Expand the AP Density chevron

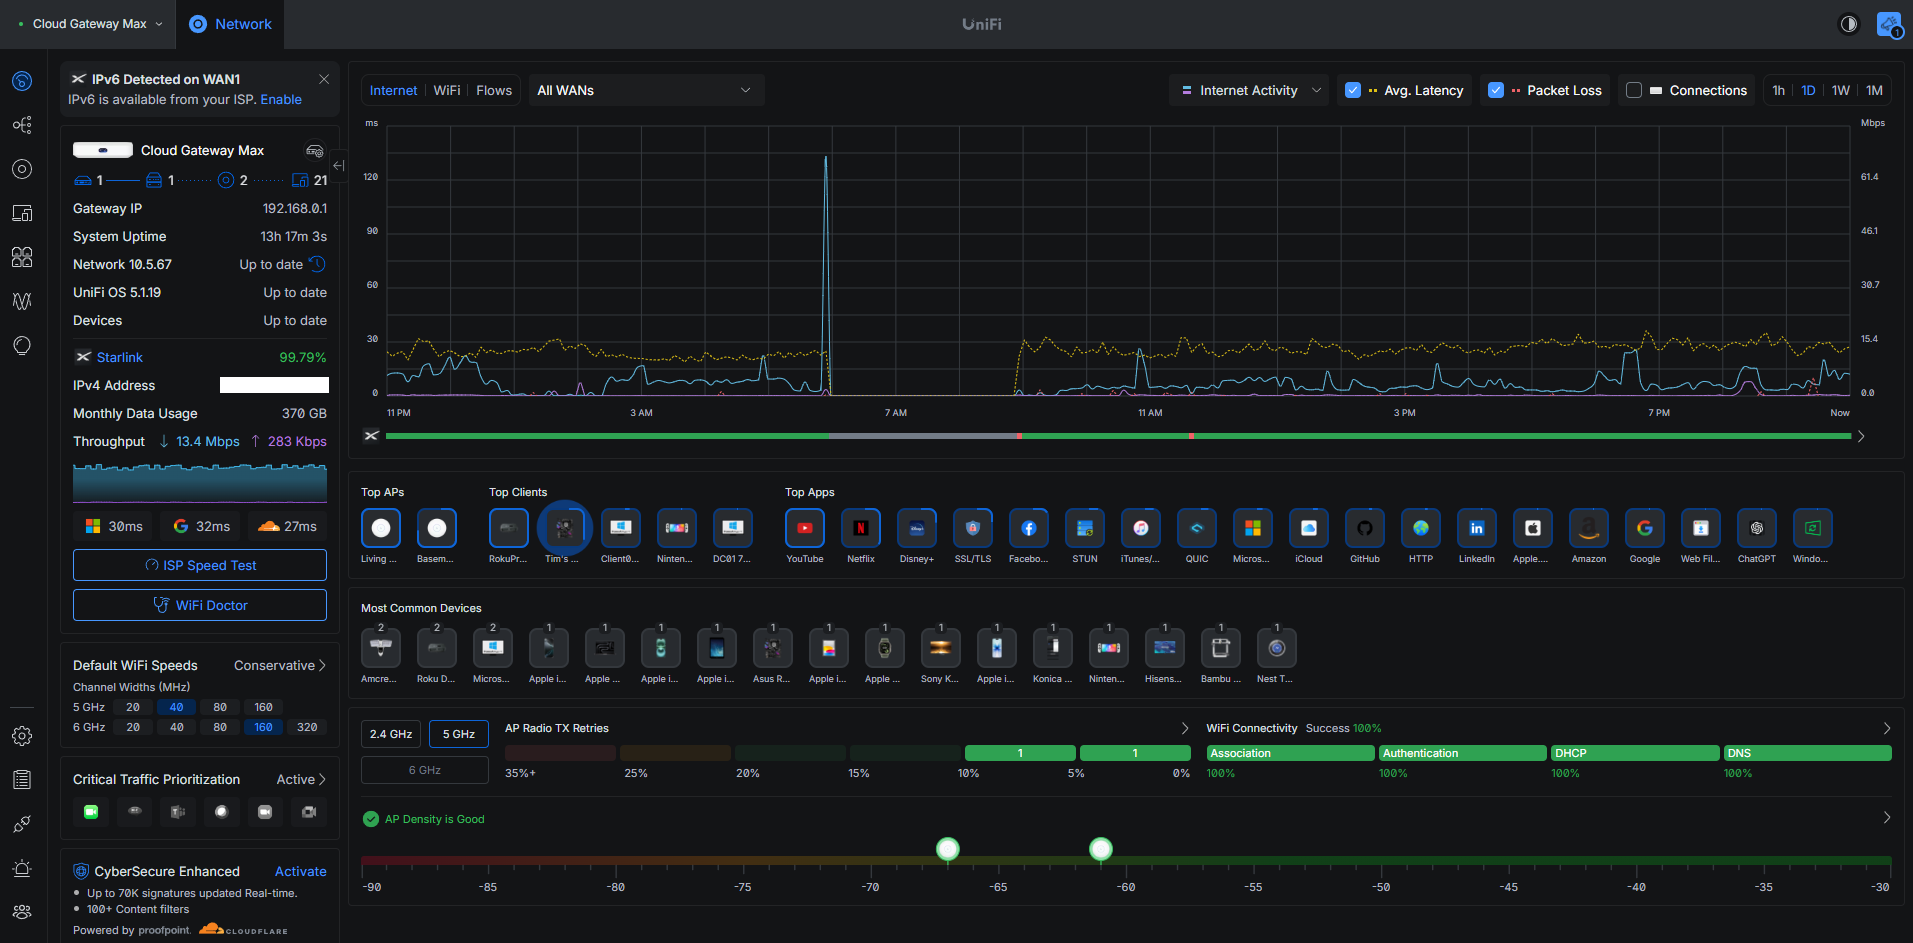pos(1887,818)
